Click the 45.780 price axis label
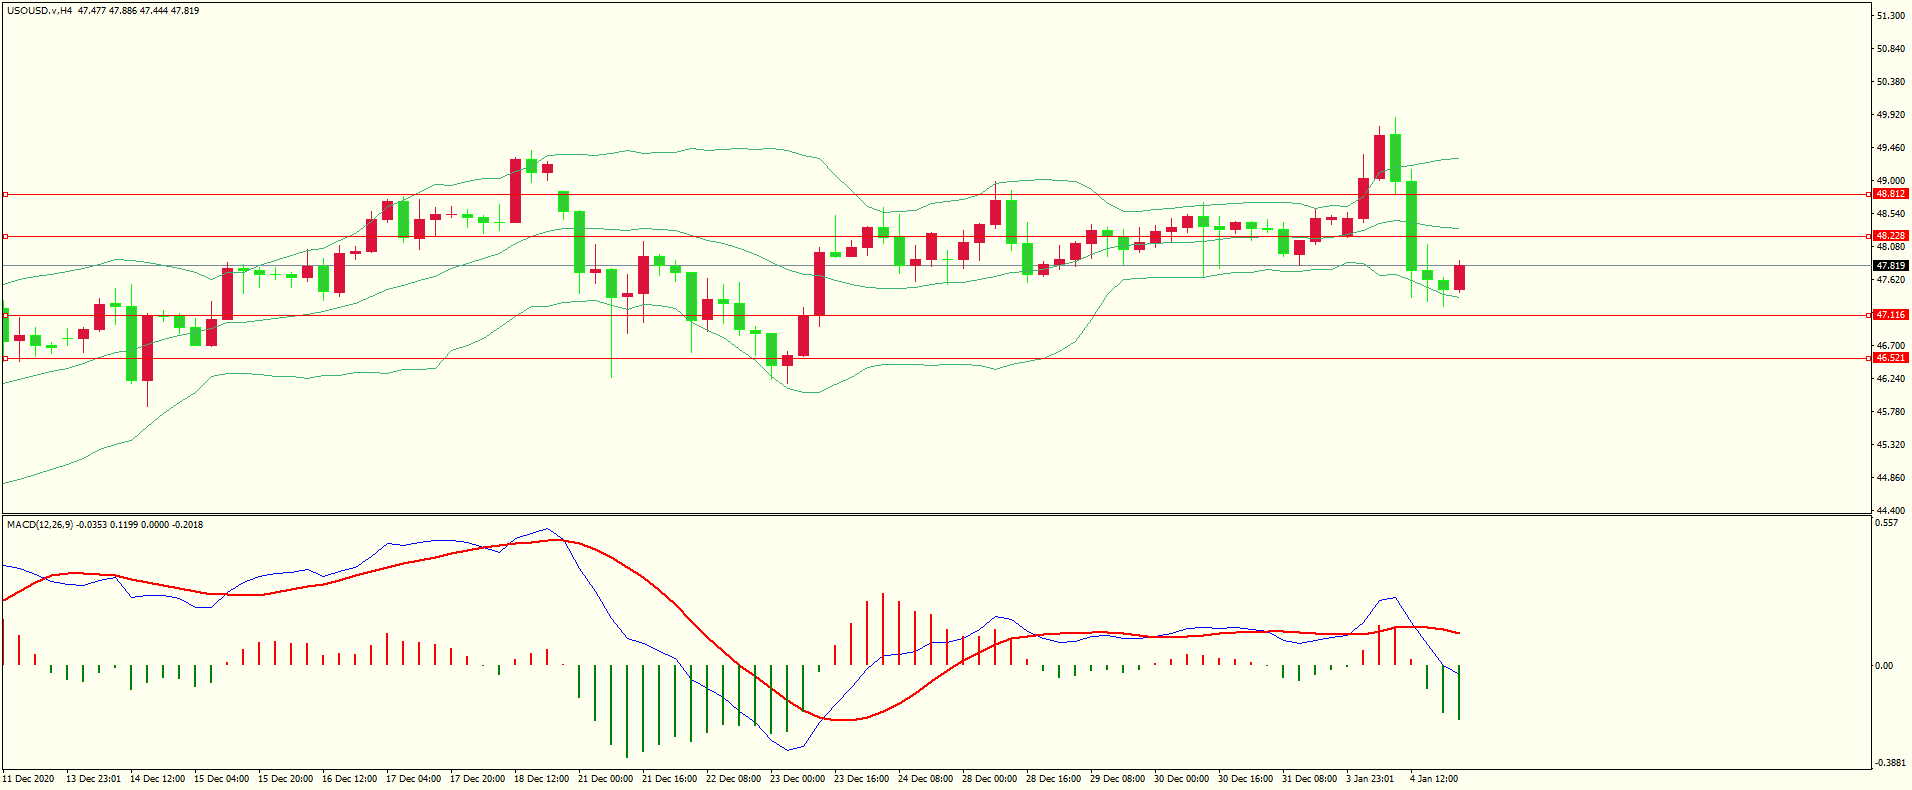The image size is (1912, 790). (x=1890, y=412)
